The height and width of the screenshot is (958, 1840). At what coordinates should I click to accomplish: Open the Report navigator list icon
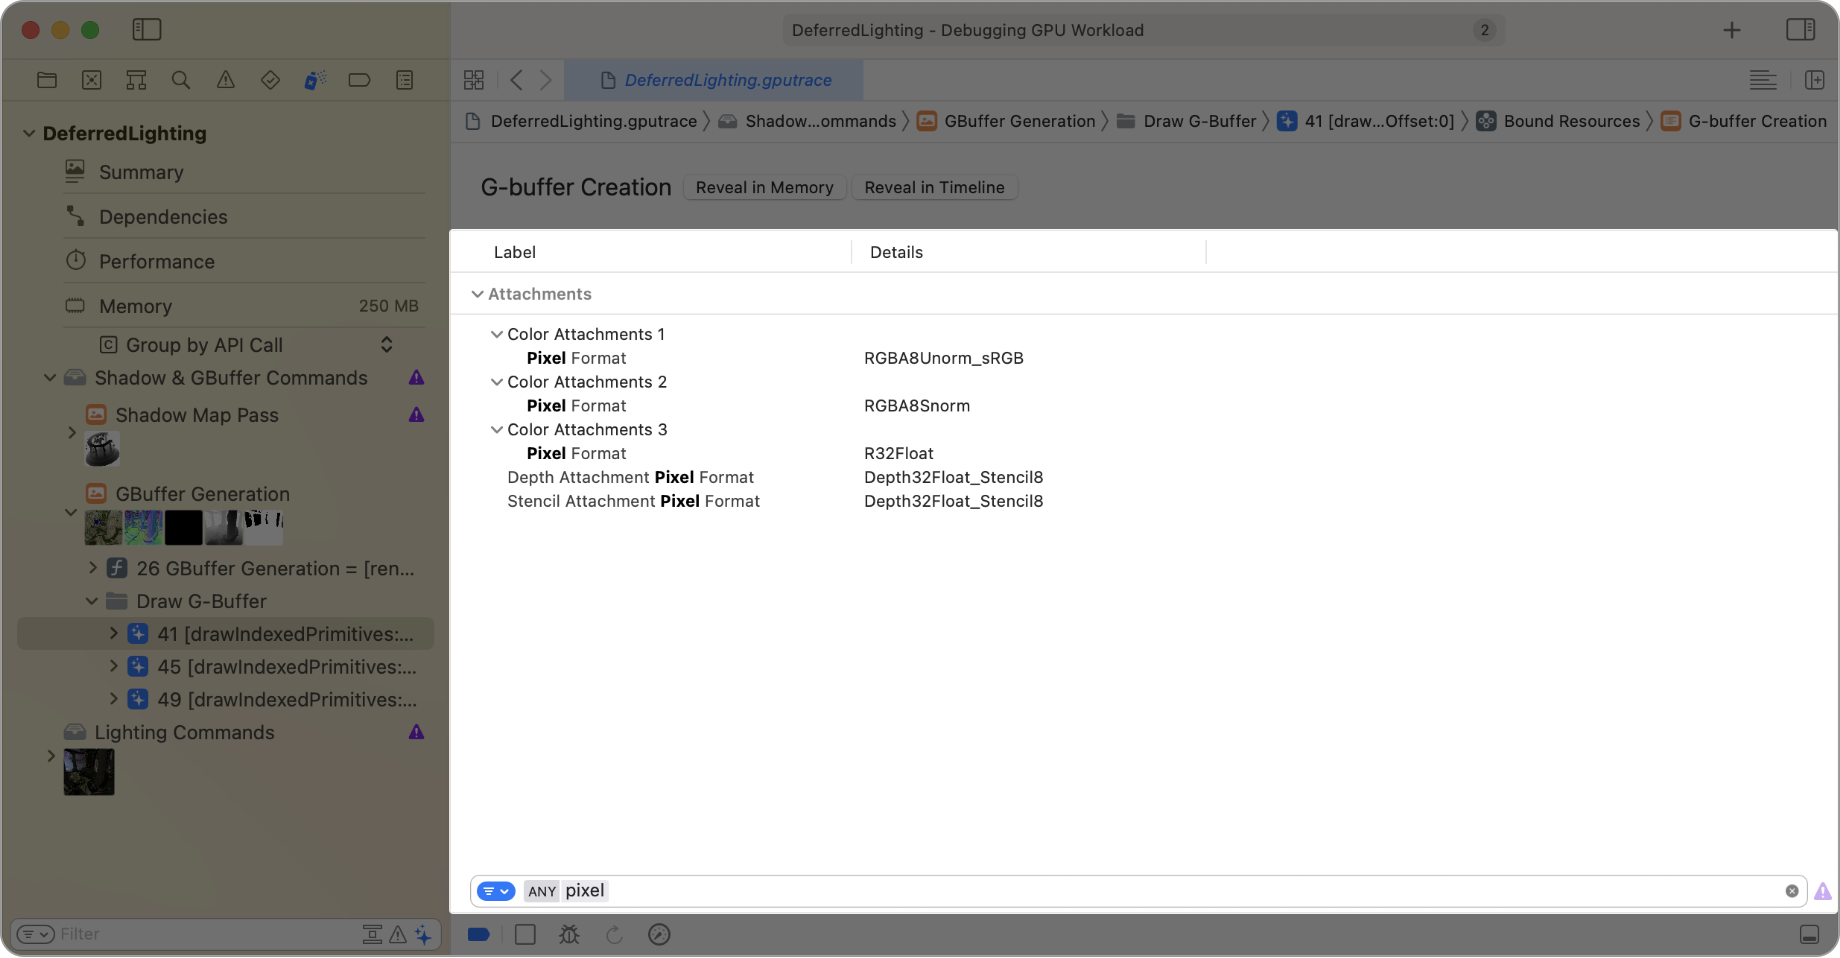(405, 80)
